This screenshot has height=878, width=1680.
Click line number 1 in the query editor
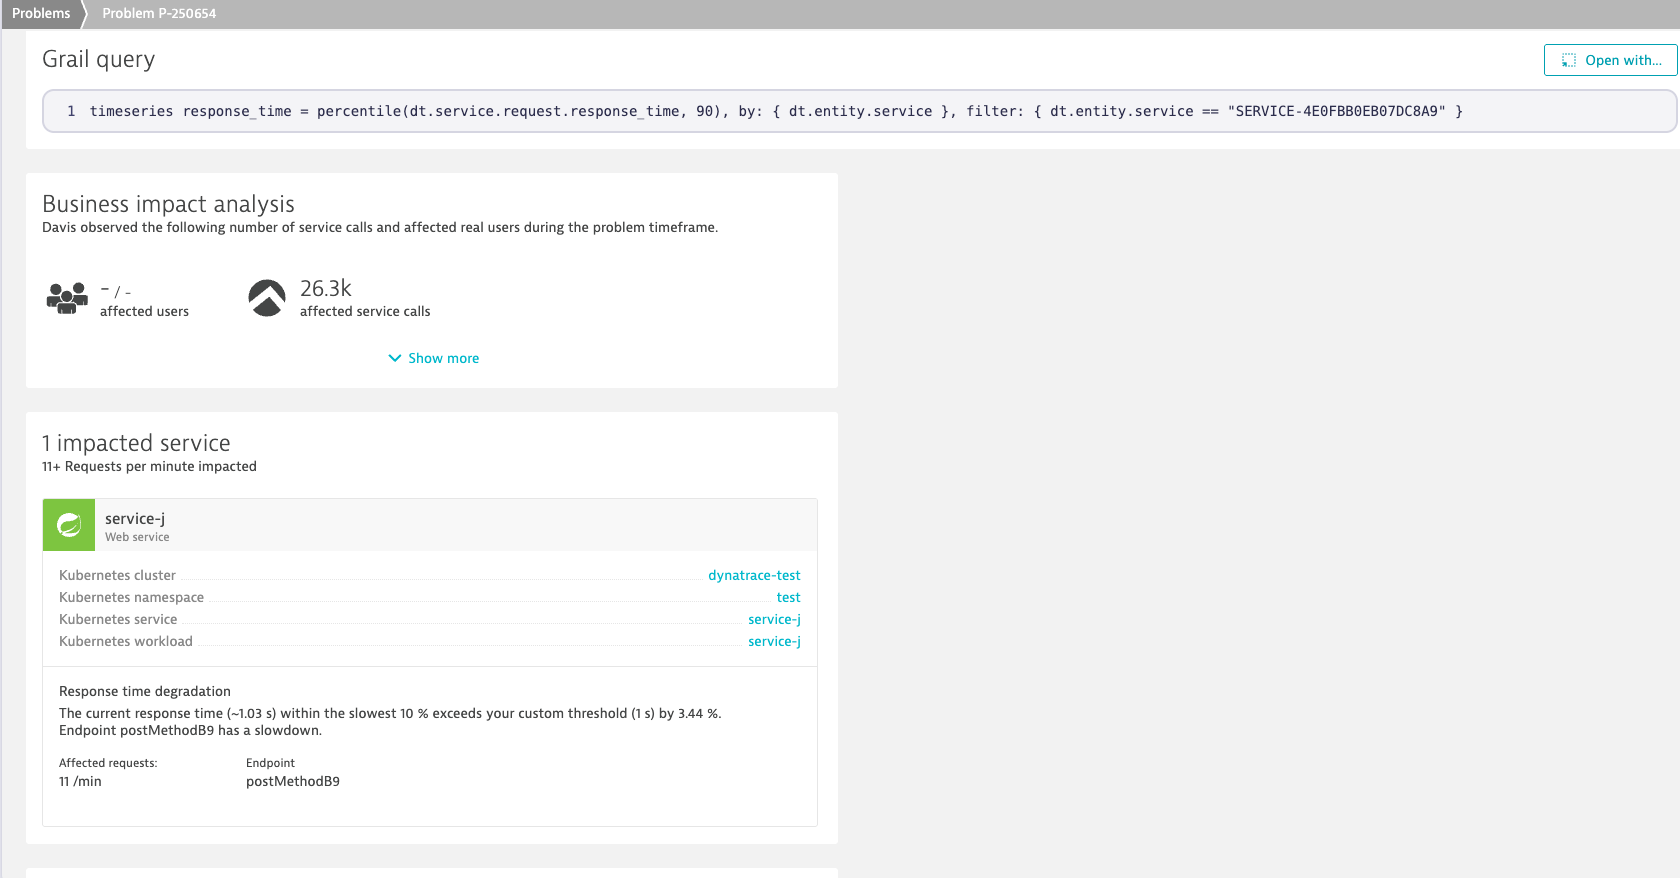tap(71, 111)
